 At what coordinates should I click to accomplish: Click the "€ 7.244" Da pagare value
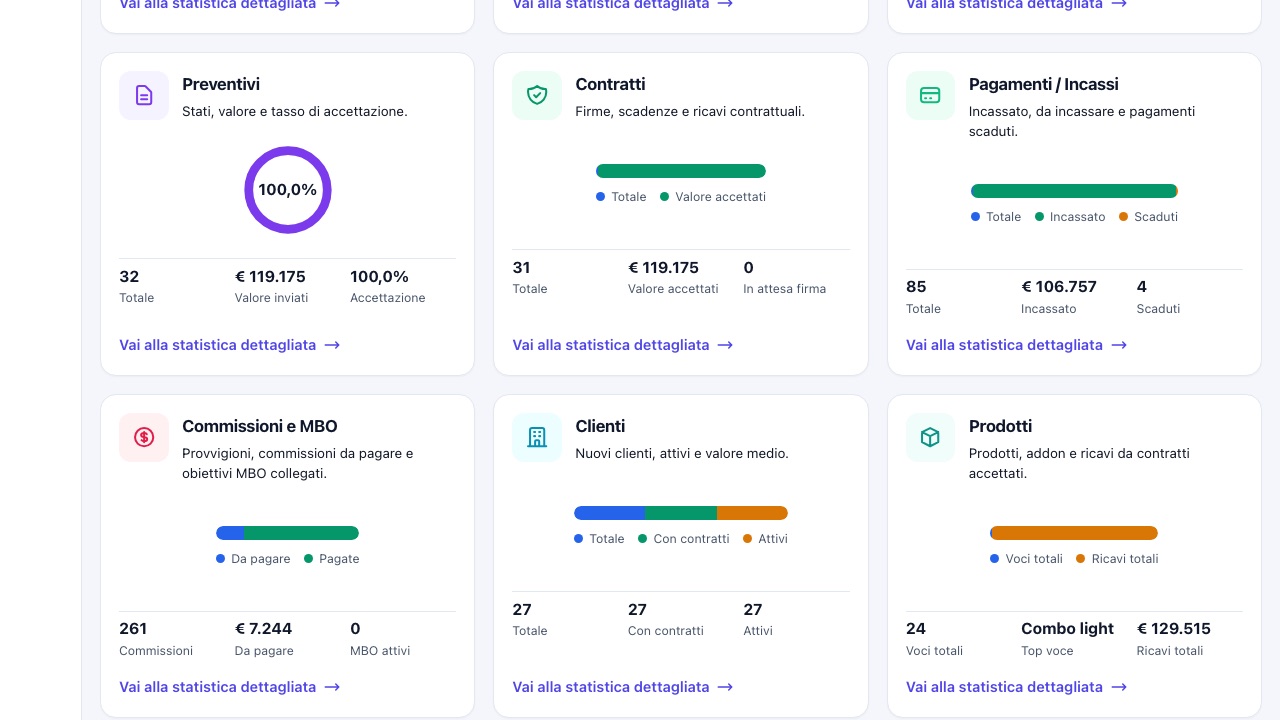tap(264, 629)
